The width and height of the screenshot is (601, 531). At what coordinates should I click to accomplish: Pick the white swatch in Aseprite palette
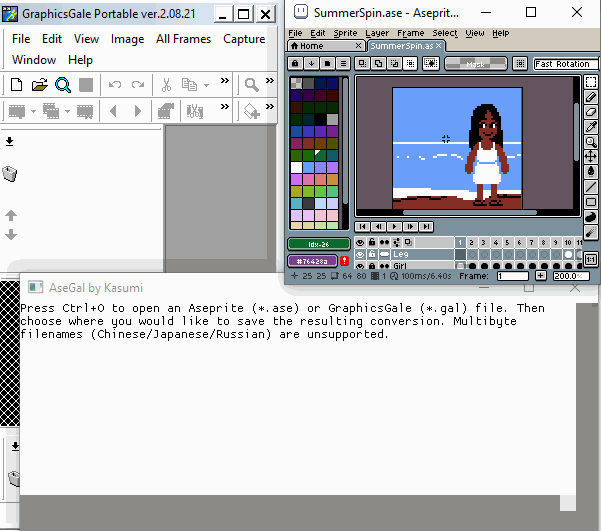(x=296, y=167)
